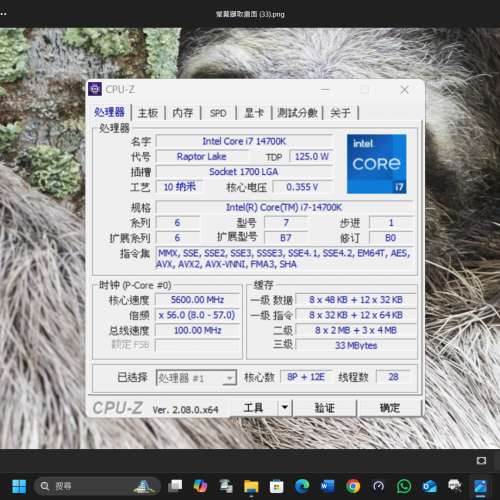Click the L3 cache 33 MBytes value
Screen dimensions: 500x500
pos(356,346)
